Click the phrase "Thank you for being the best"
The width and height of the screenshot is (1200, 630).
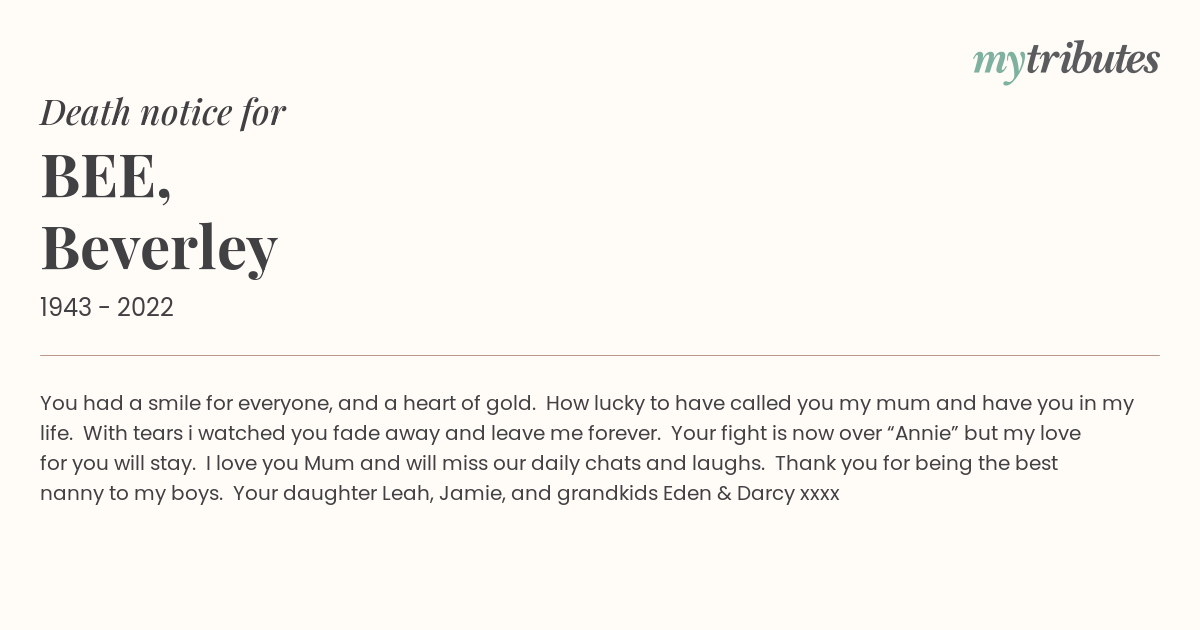[x=916, y=464]
